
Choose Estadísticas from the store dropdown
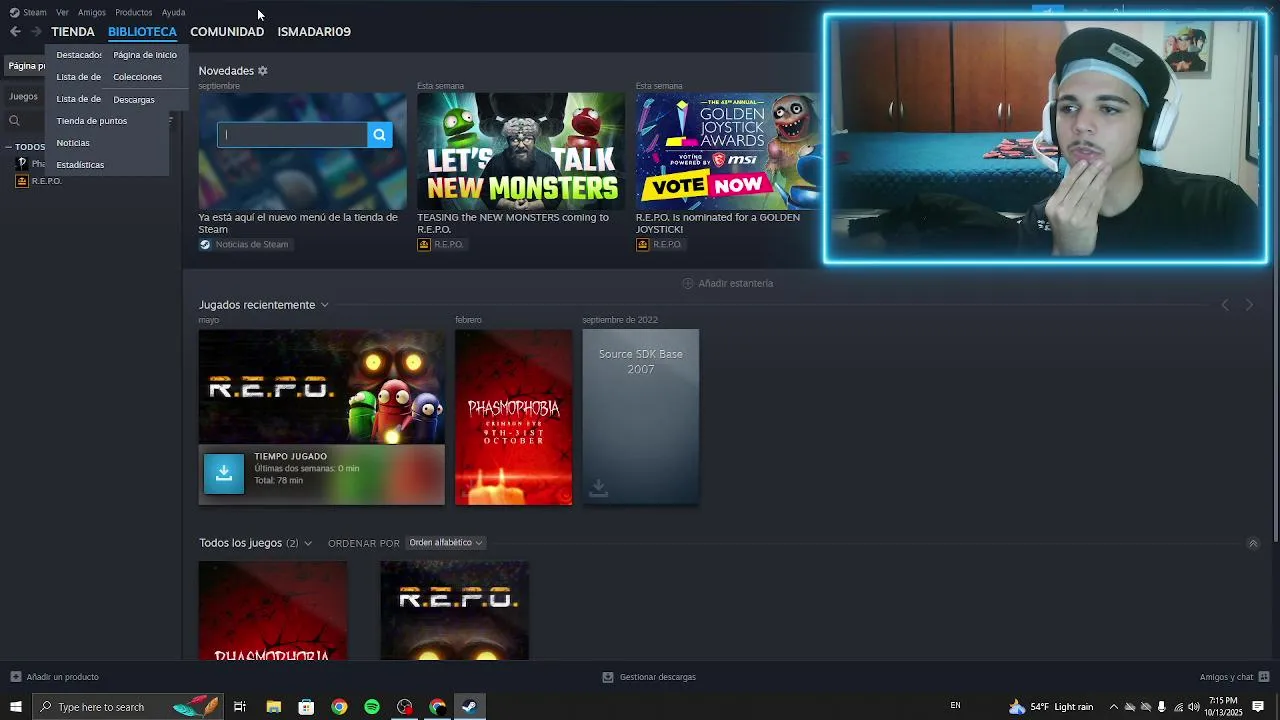(x=80, y=165)
